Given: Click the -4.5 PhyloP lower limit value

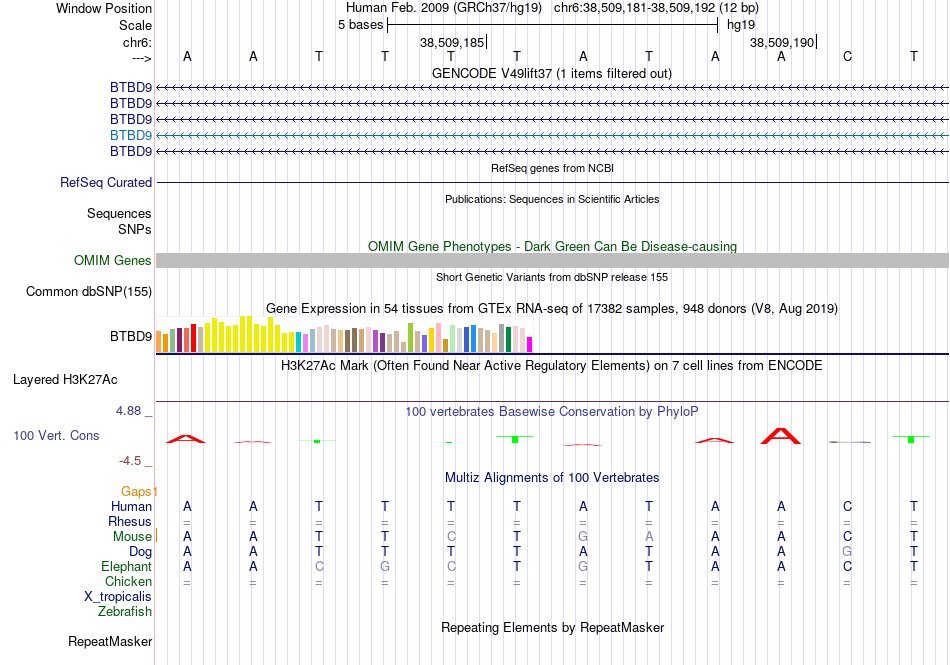Looking at the screenshot, I should coord(130,461).
